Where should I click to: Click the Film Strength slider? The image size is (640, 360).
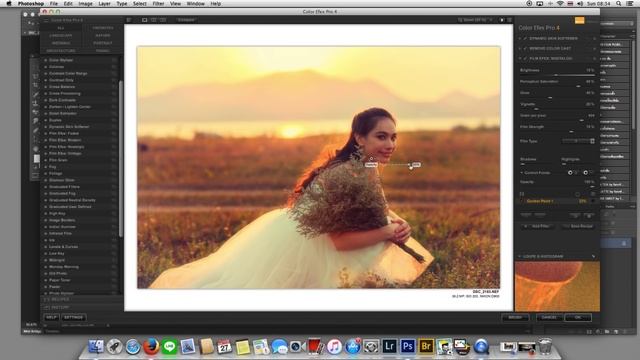click(x=557, y=131)
